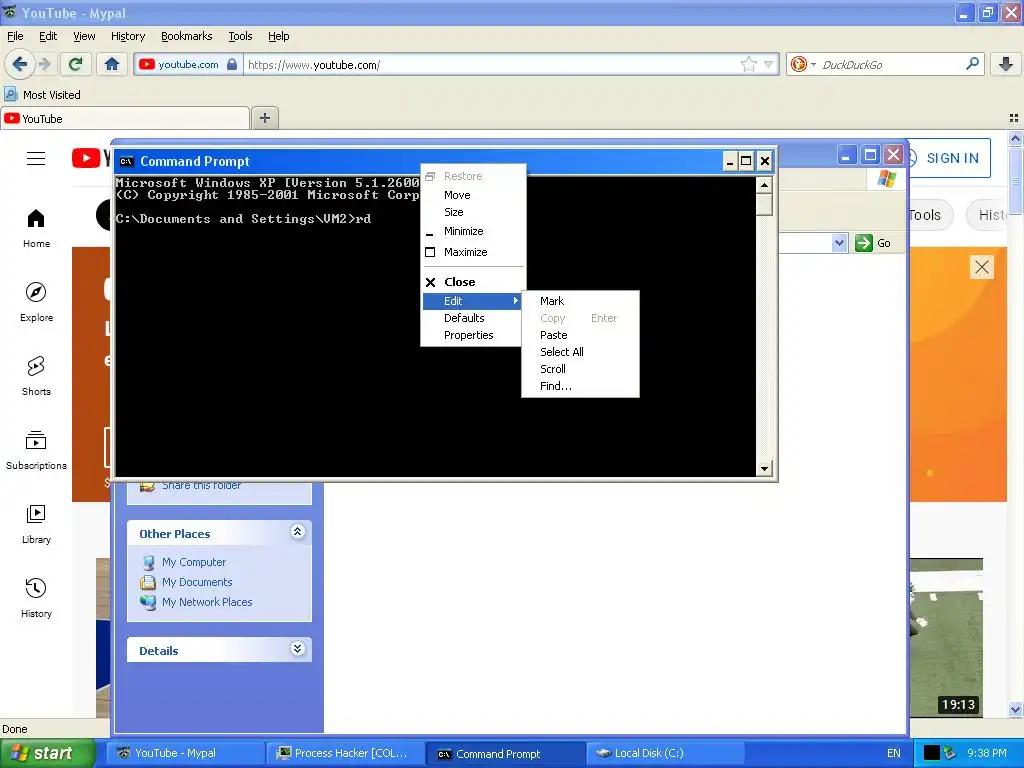Open the Bookmarks menu
This screenshot has height=768, width=1024.
pos(186,36)
